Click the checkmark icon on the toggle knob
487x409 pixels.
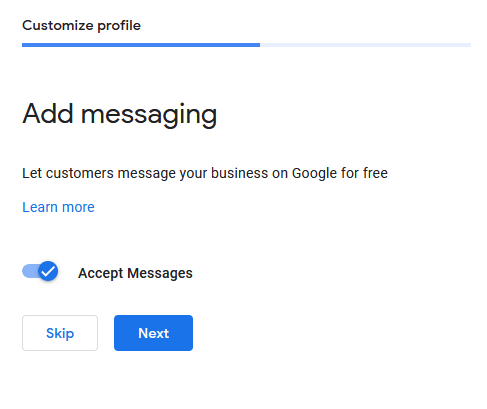[x=48, y=271]
